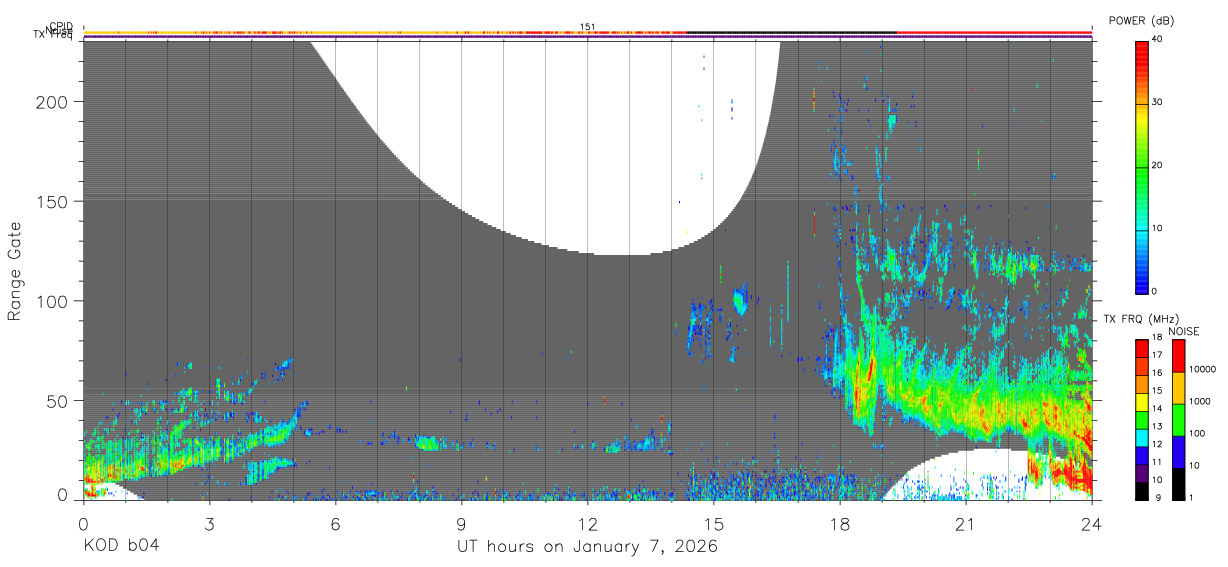Viewport: 1228px width, 567px height.
Task: Select the red top segment of TX FRQ scale
Action: tap(1141, 349)
